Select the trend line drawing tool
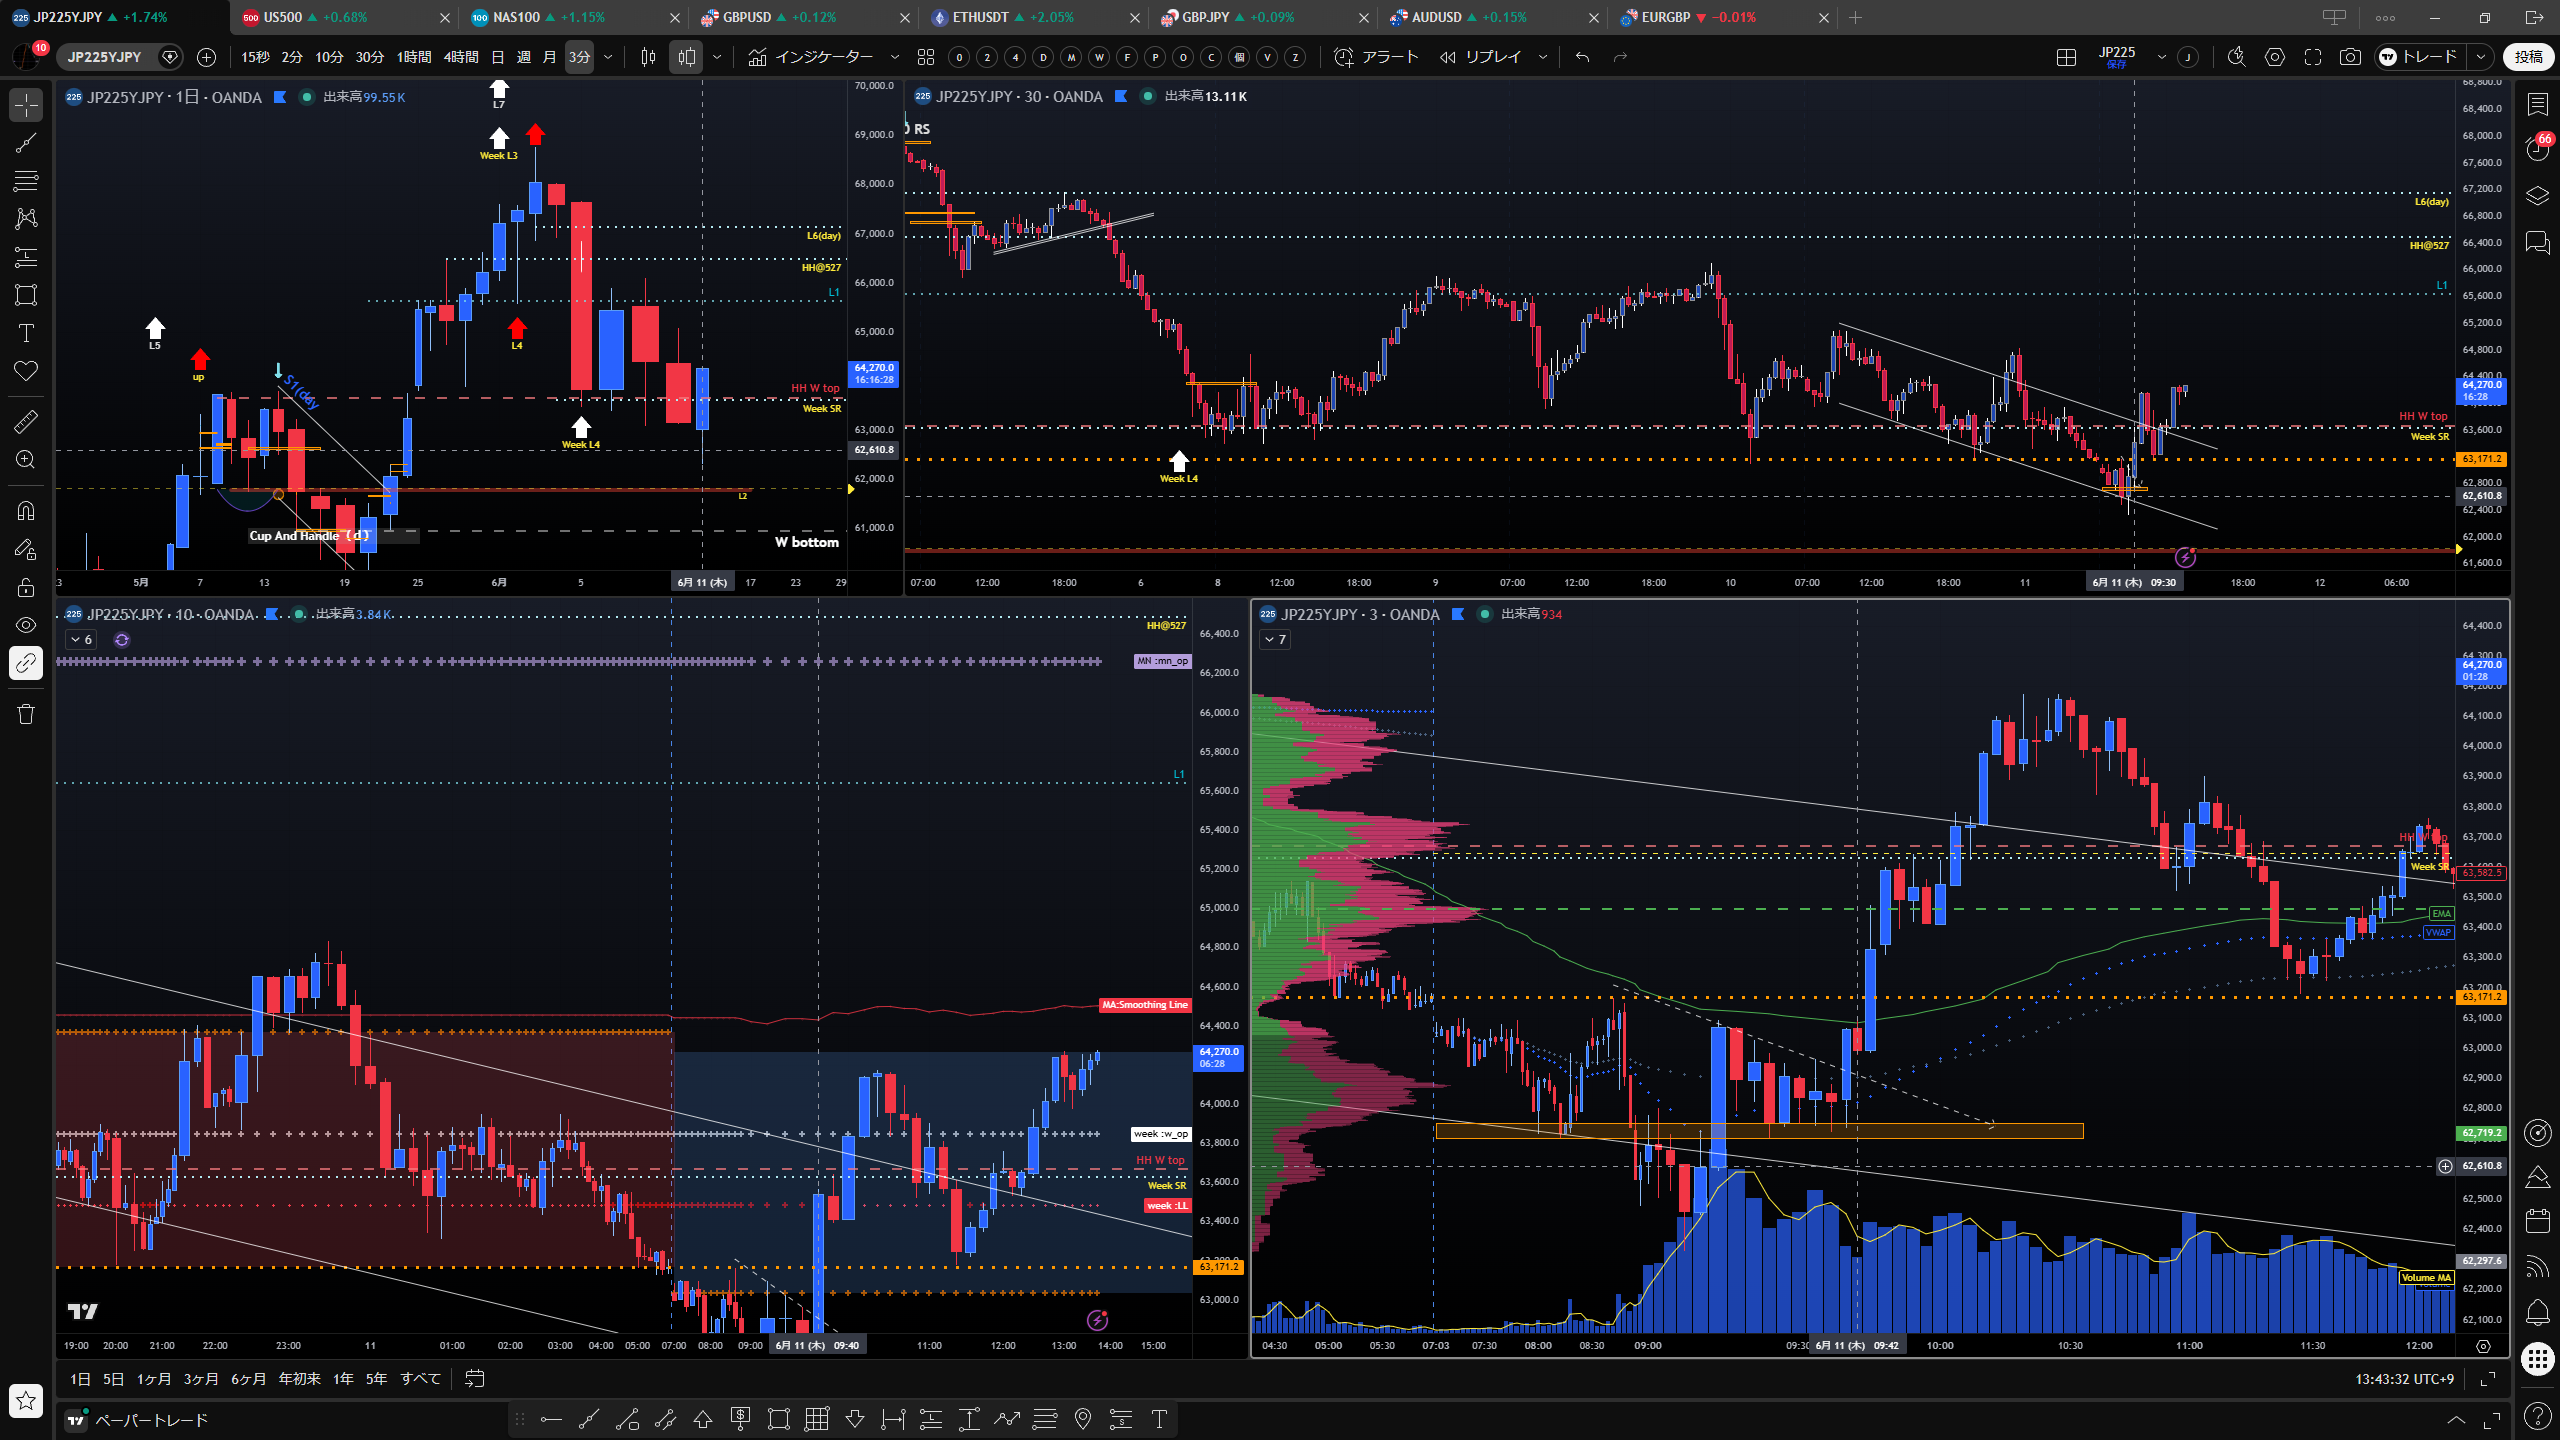Viewport: 2560px width, 1440px height. (x=26, y=143)
